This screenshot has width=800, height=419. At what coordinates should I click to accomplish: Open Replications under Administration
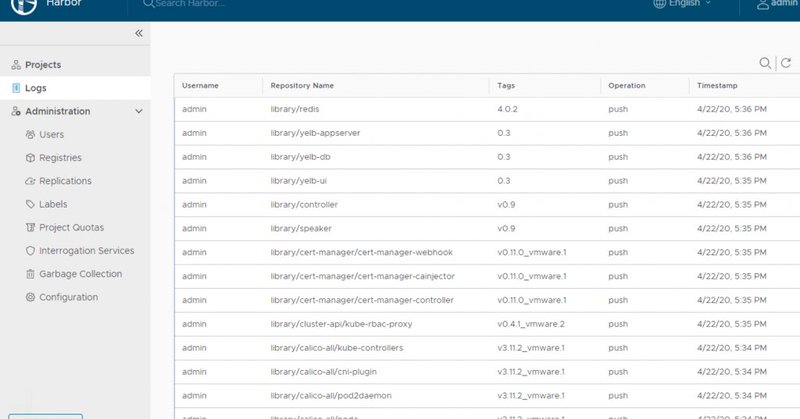(x=65, y=181)
